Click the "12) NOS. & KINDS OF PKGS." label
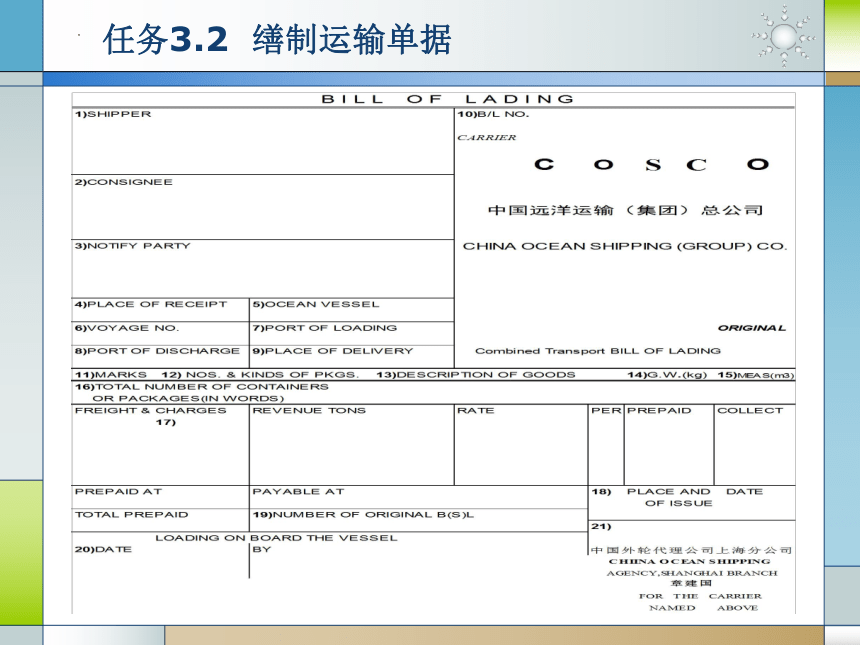This screenshot has width=860, height=645. [x=260, y=375]
